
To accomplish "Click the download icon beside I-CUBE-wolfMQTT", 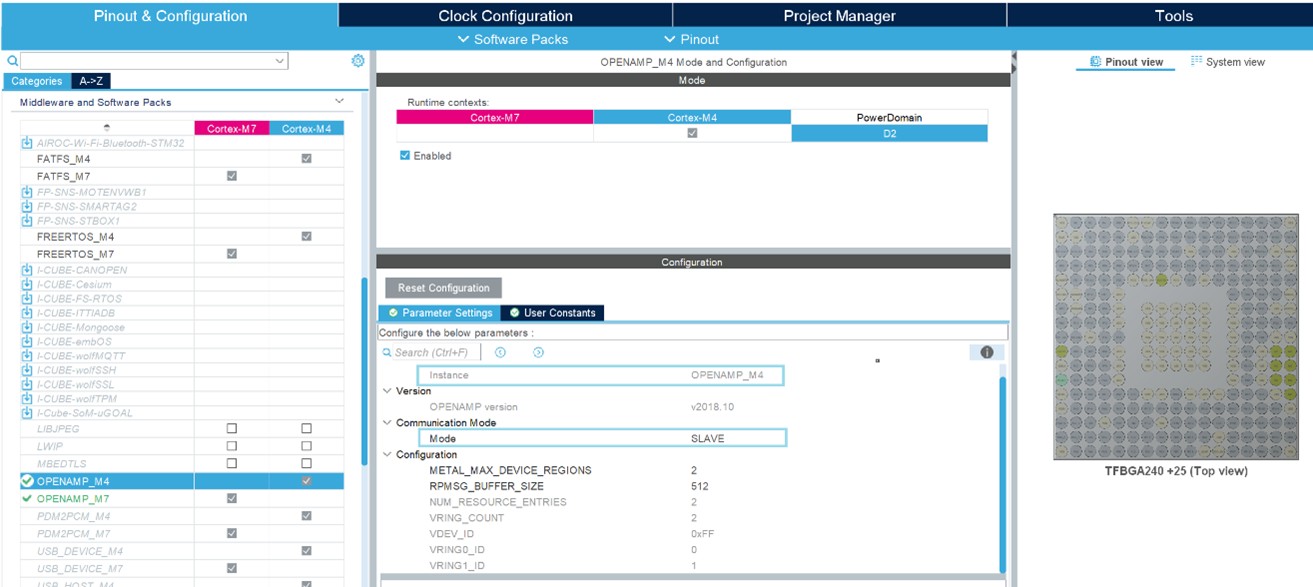I will point(27,356).
